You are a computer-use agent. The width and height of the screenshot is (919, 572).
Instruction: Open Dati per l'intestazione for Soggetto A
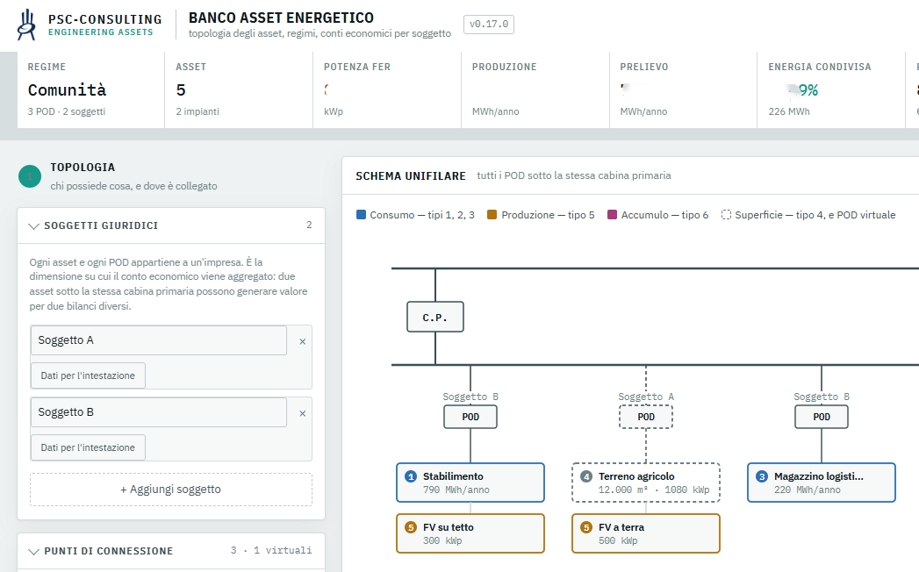[88, 376]
